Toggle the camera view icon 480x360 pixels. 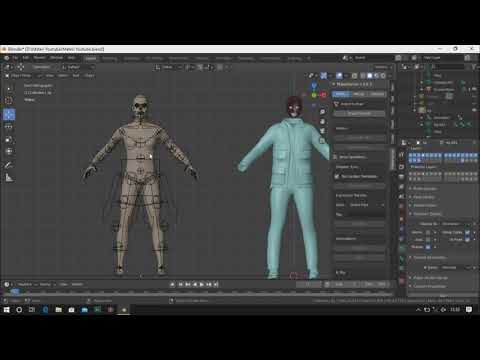point(323,131)
